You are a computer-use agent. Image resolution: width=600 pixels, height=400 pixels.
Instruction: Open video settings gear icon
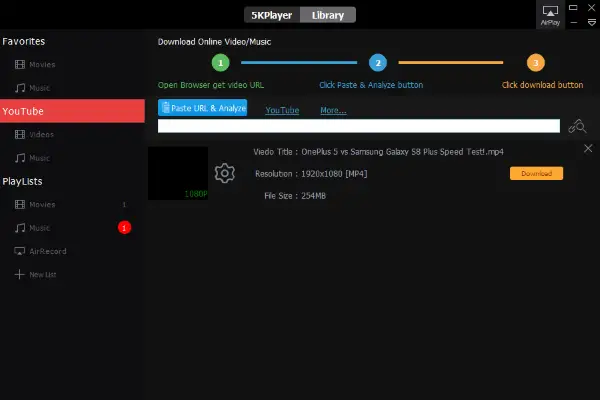coord(225,173)
